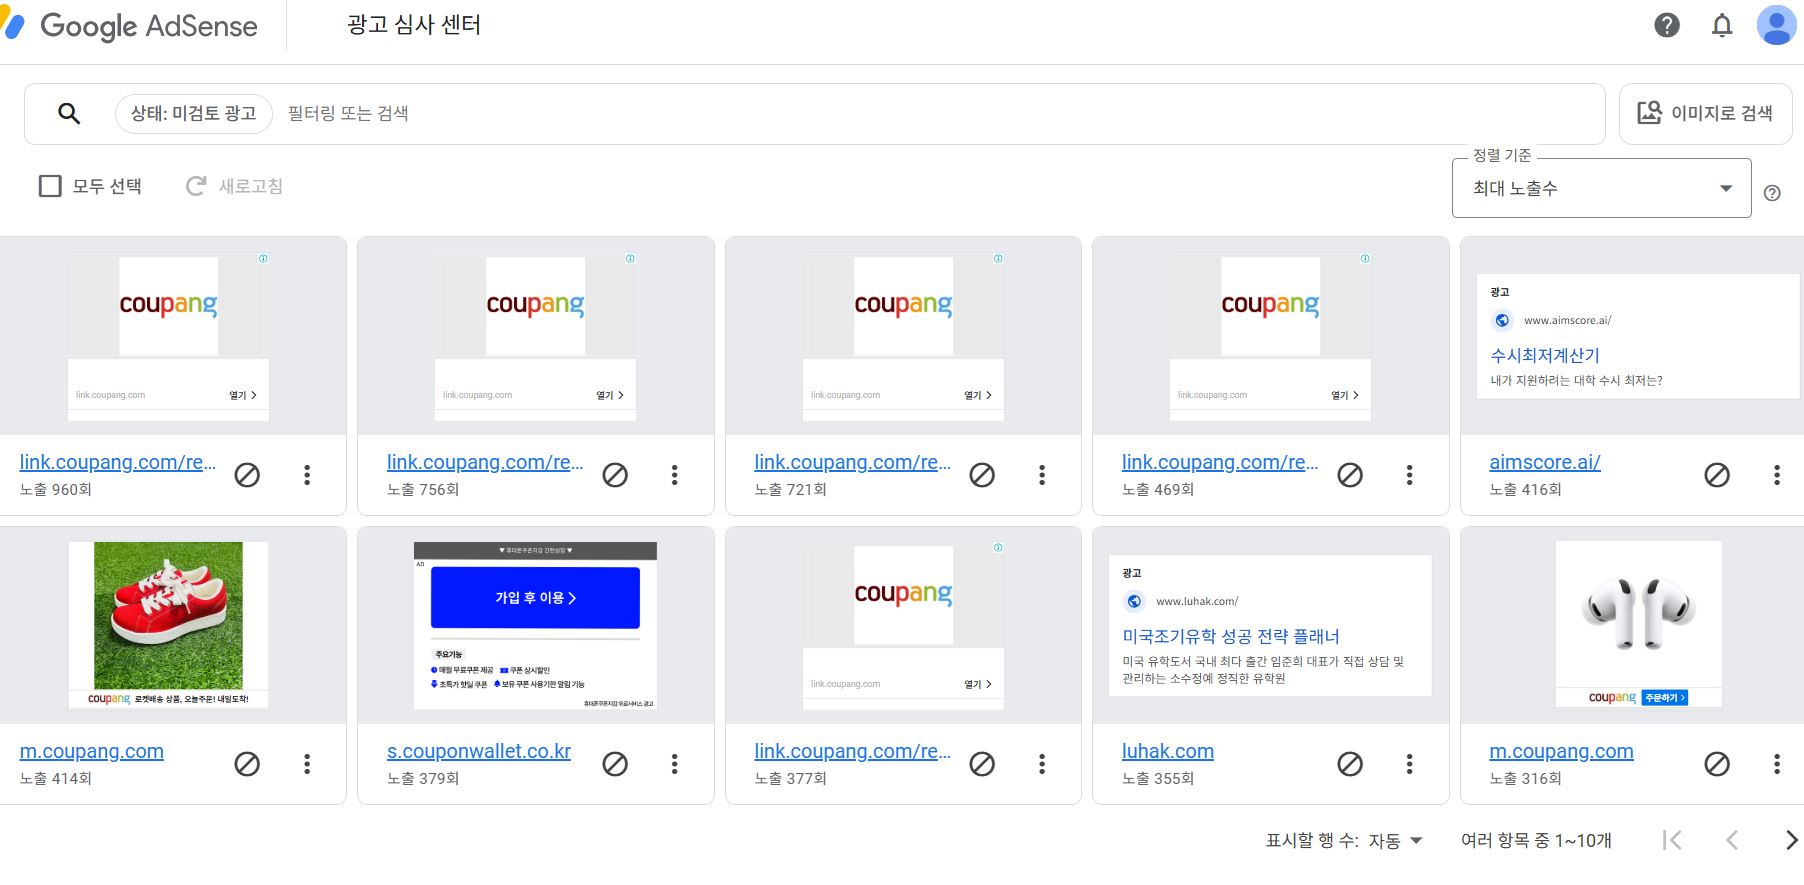The height and width of the screenshot is (885, 1804).
Task: Go to the next page arrow
Action: click(1791, 840)
